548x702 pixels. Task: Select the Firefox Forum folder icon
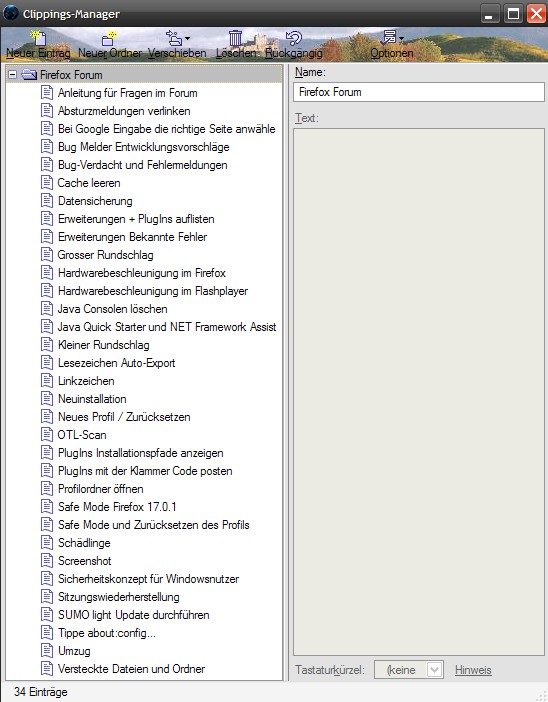[29, 75]
